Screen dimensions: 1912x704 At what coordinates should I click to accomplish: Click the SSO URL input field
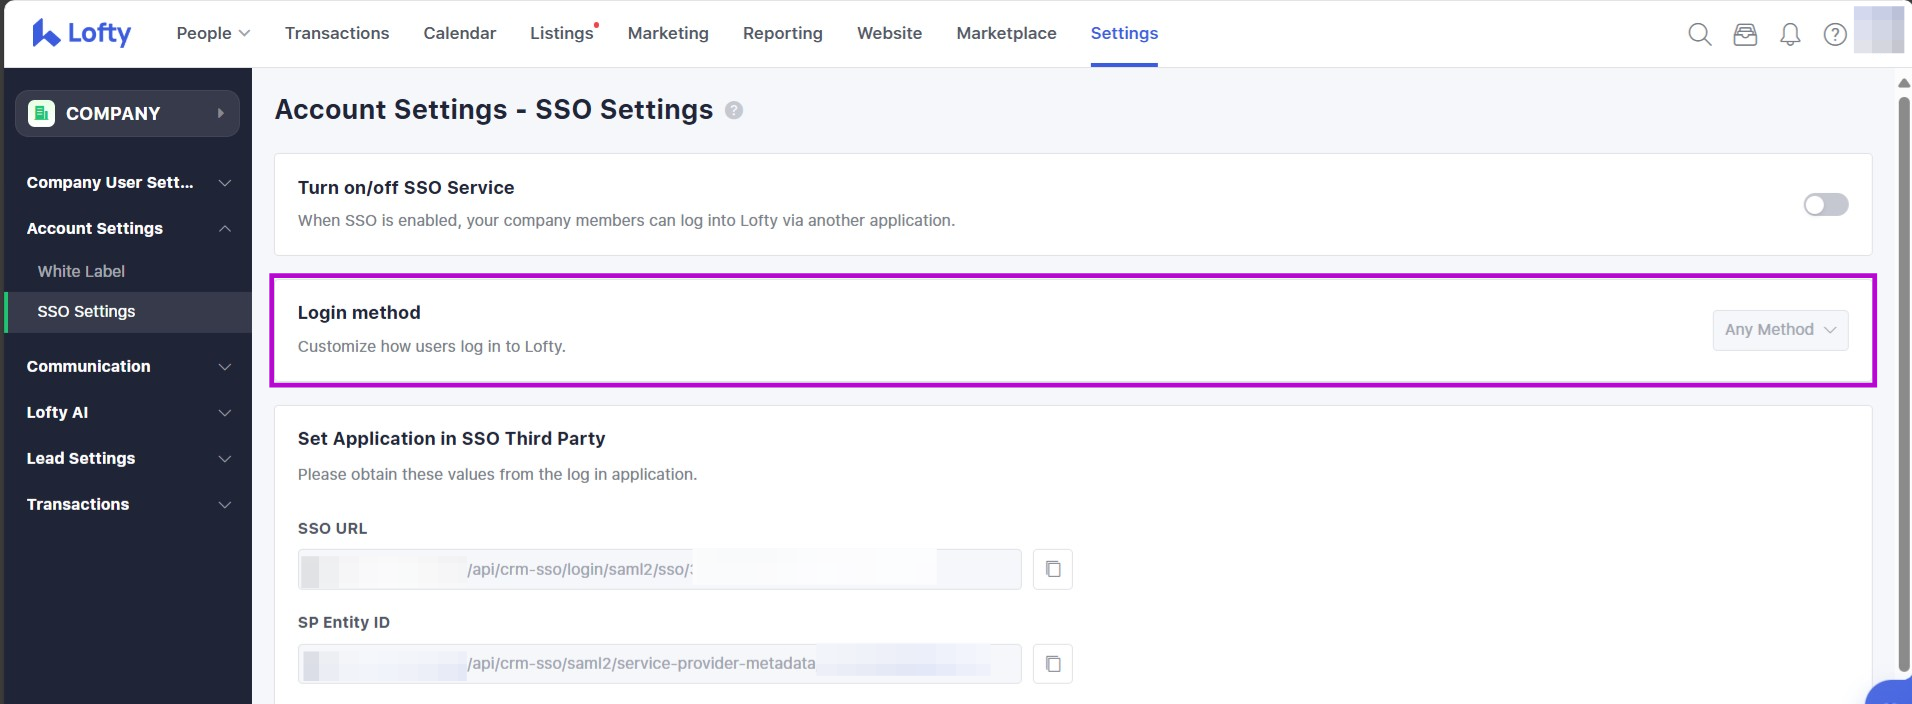coord(658,569)
